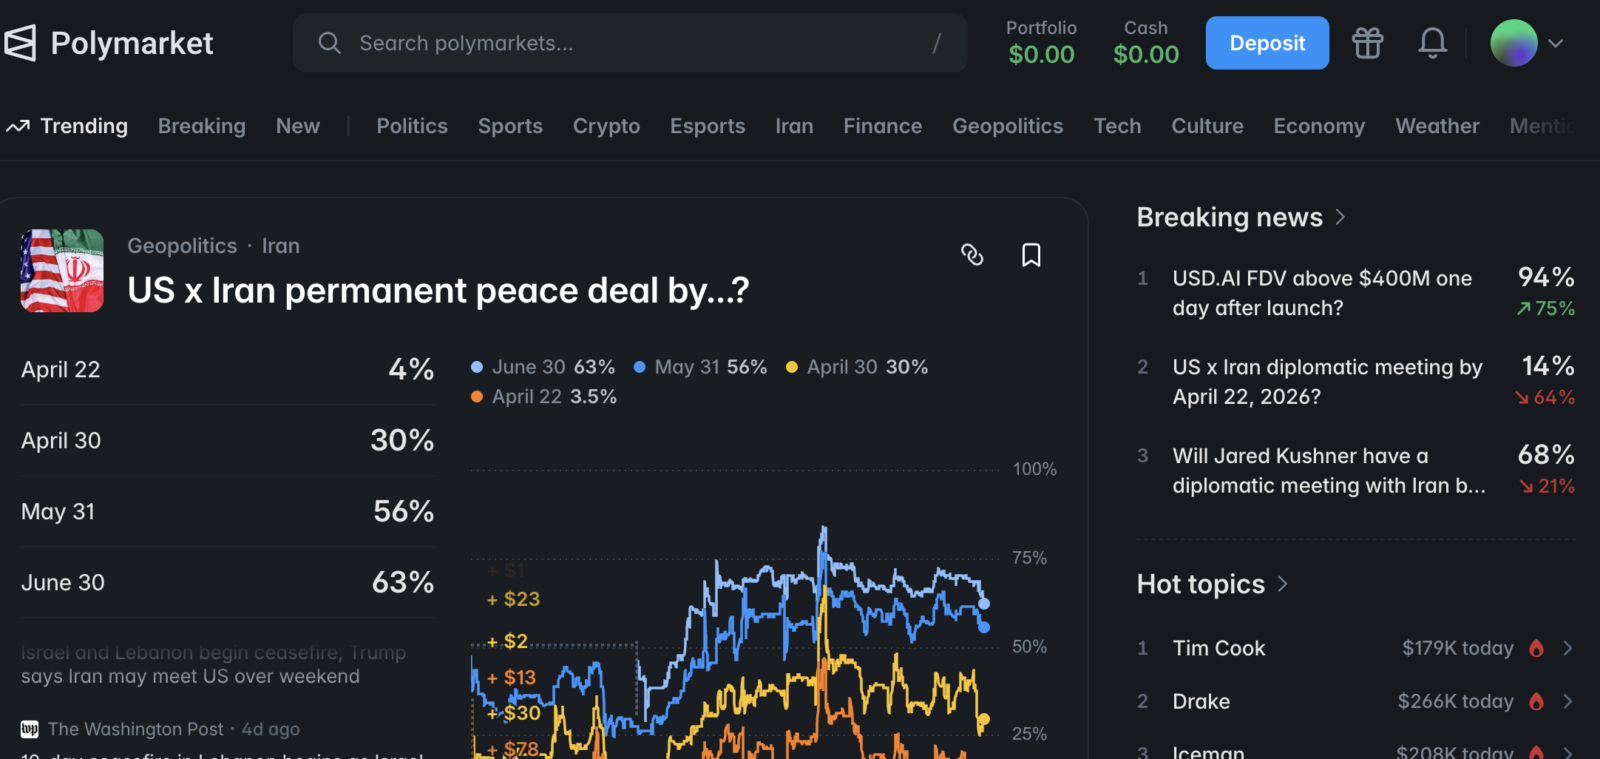Screen dimensions: 1600x759
Task: Open the Geopolitics breadcrumb link
Action: 182,246
